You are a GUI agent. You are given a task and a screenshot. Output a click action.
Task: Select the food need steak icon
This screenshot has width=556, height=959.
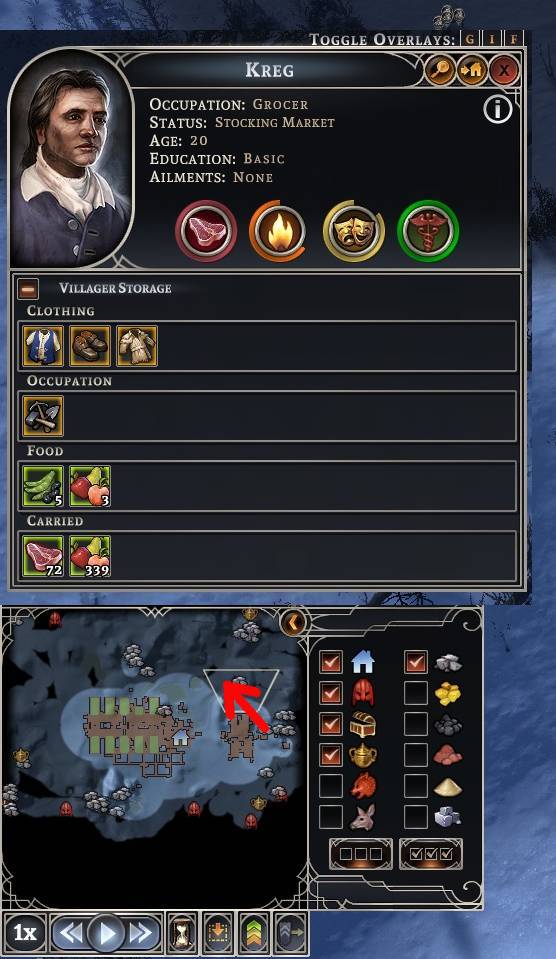[x=206, y=231]
